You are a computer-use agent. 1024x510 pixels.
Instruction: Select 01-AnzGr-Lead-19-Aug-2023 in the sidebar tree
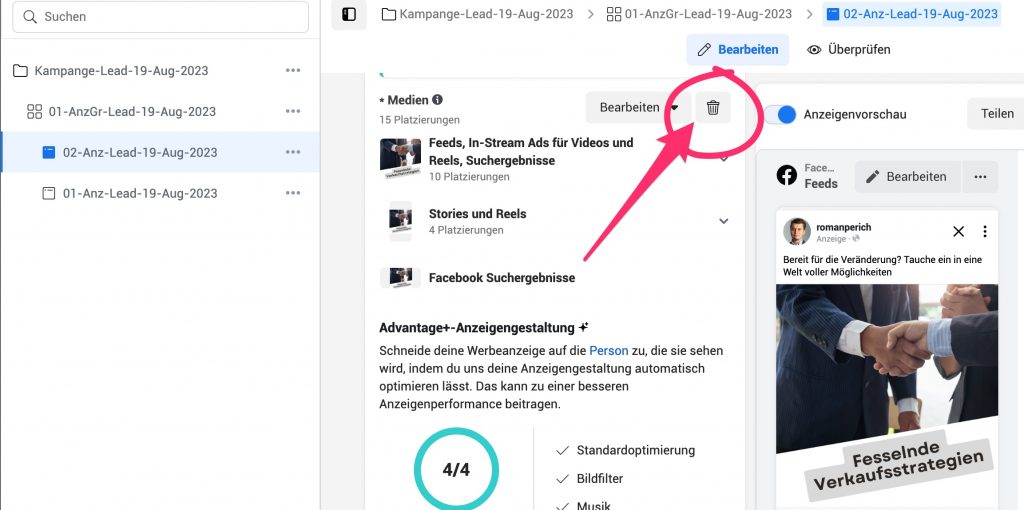coord(132,112)
